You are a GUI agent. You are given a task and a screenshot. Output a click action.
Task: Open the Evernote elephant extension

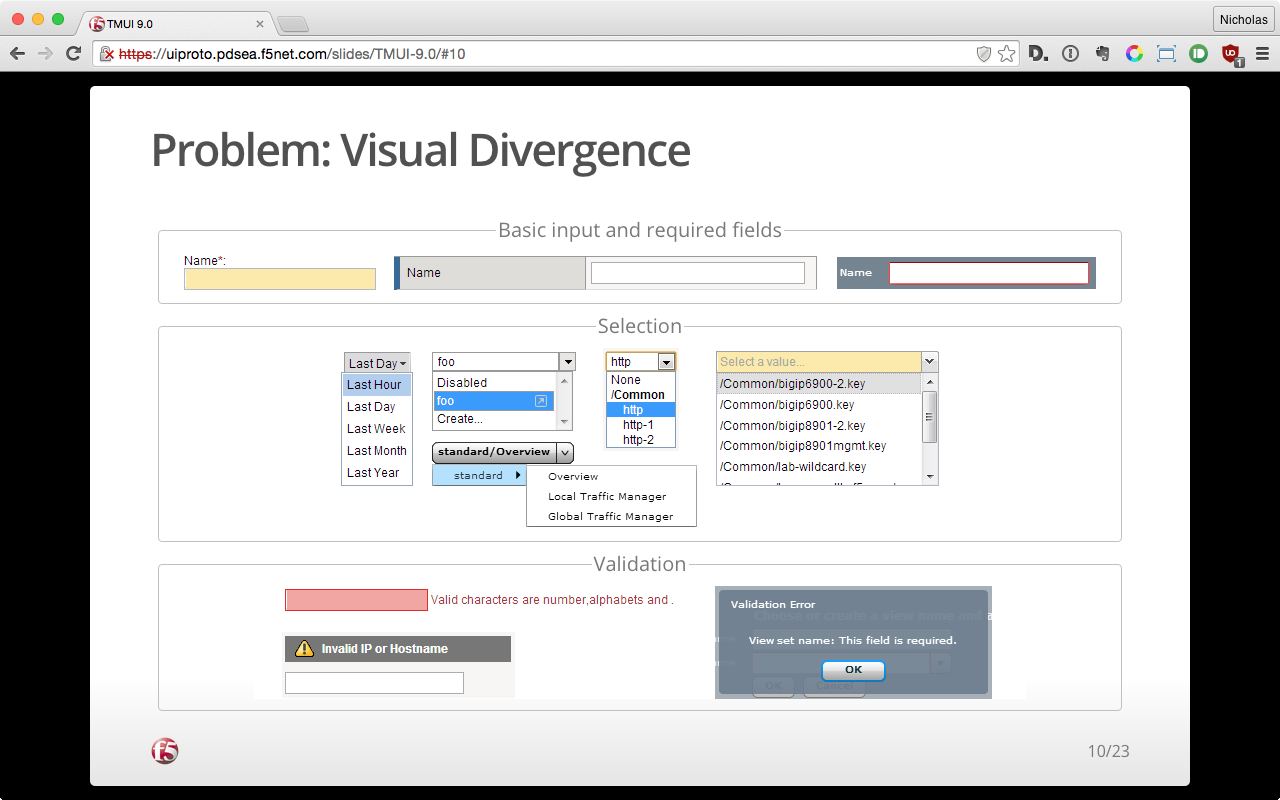pos(1103,54)
